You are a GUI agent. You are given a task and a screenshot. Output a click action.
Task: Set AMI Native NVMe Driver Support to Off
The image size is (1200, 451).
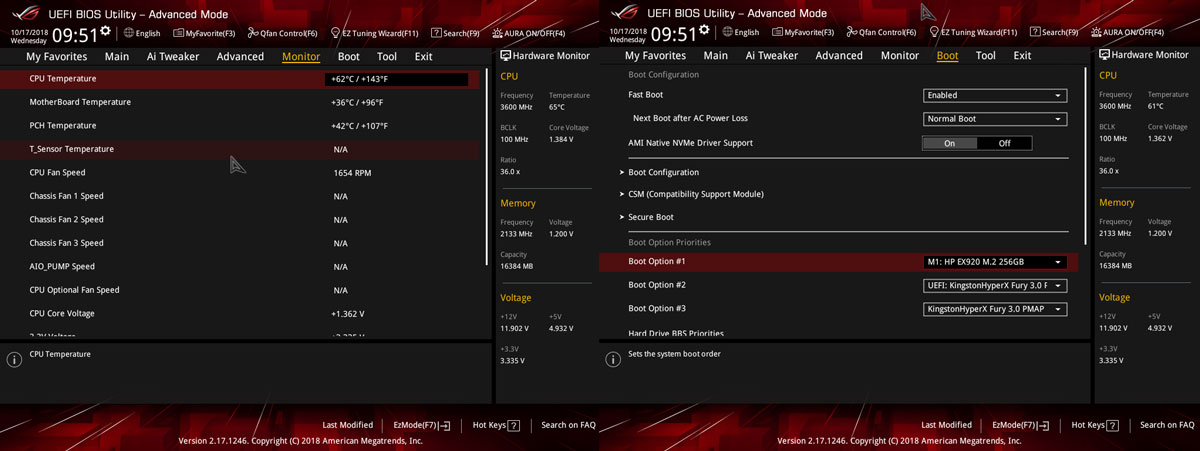click(x=1004, y=143)
